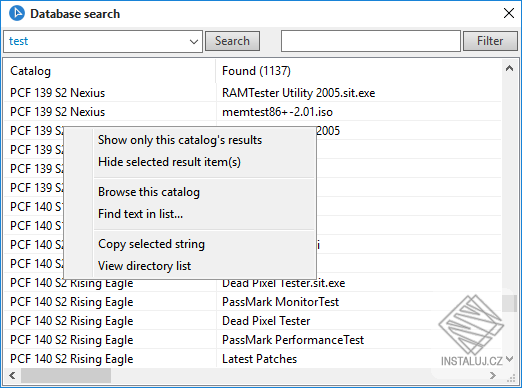
Task: Click the vertical scrollbar up arrow
Action: (x=509, y=69)
